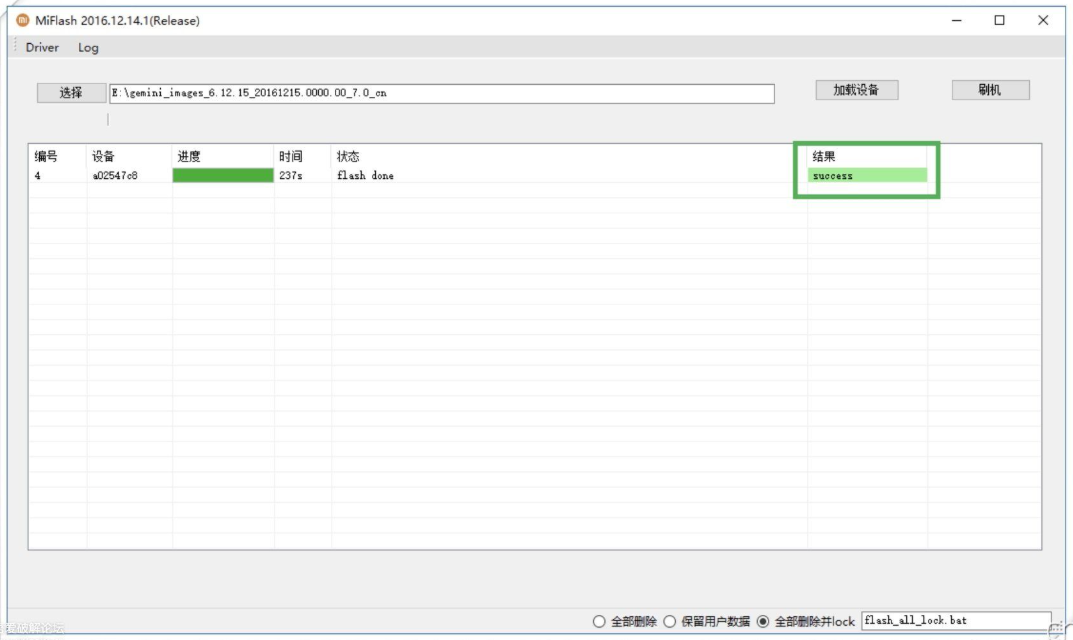Click the 选择 button to choose folder
Image resolution: width=1073 pixels, height=640 pixels.
pyautogui.click(x=71, y=92)
